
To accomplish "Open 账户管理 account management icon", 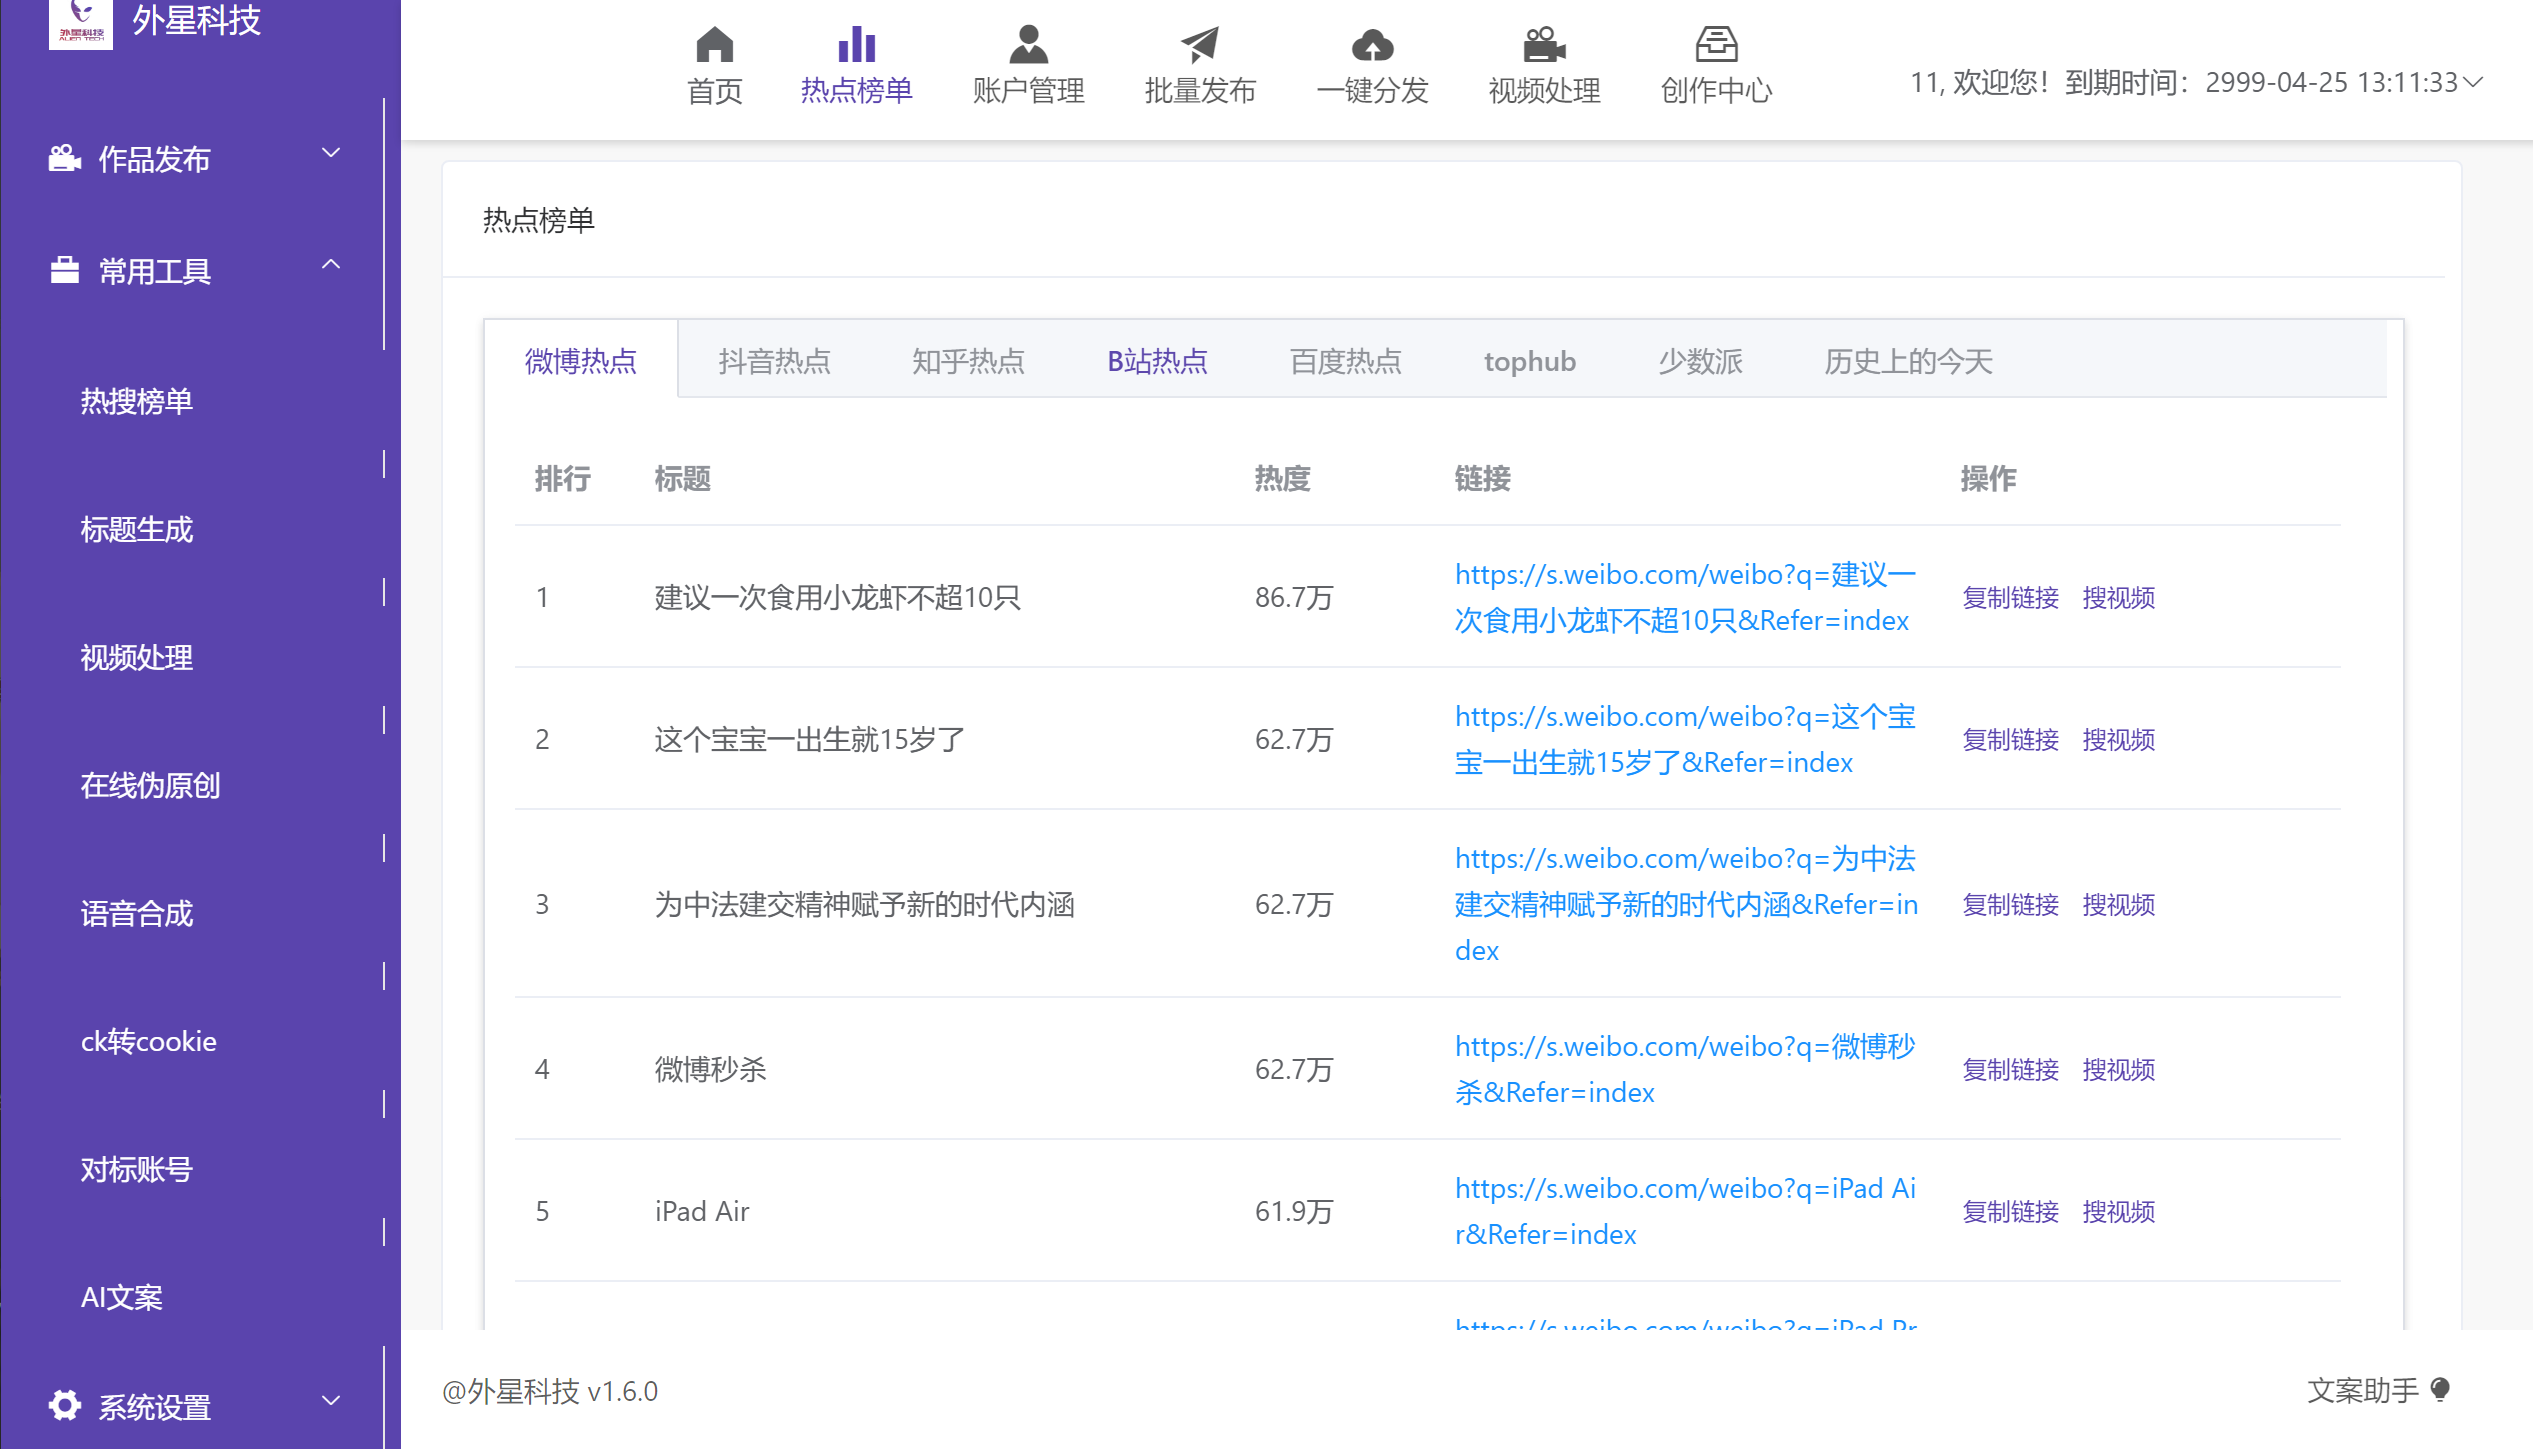I will [x=1027, y=45].
